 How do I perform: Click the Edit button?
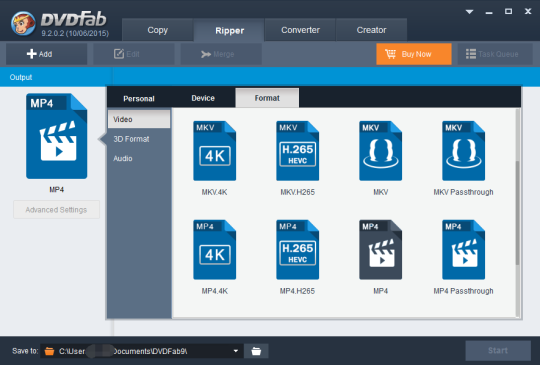pyautogui.click(x=134, y=54)
